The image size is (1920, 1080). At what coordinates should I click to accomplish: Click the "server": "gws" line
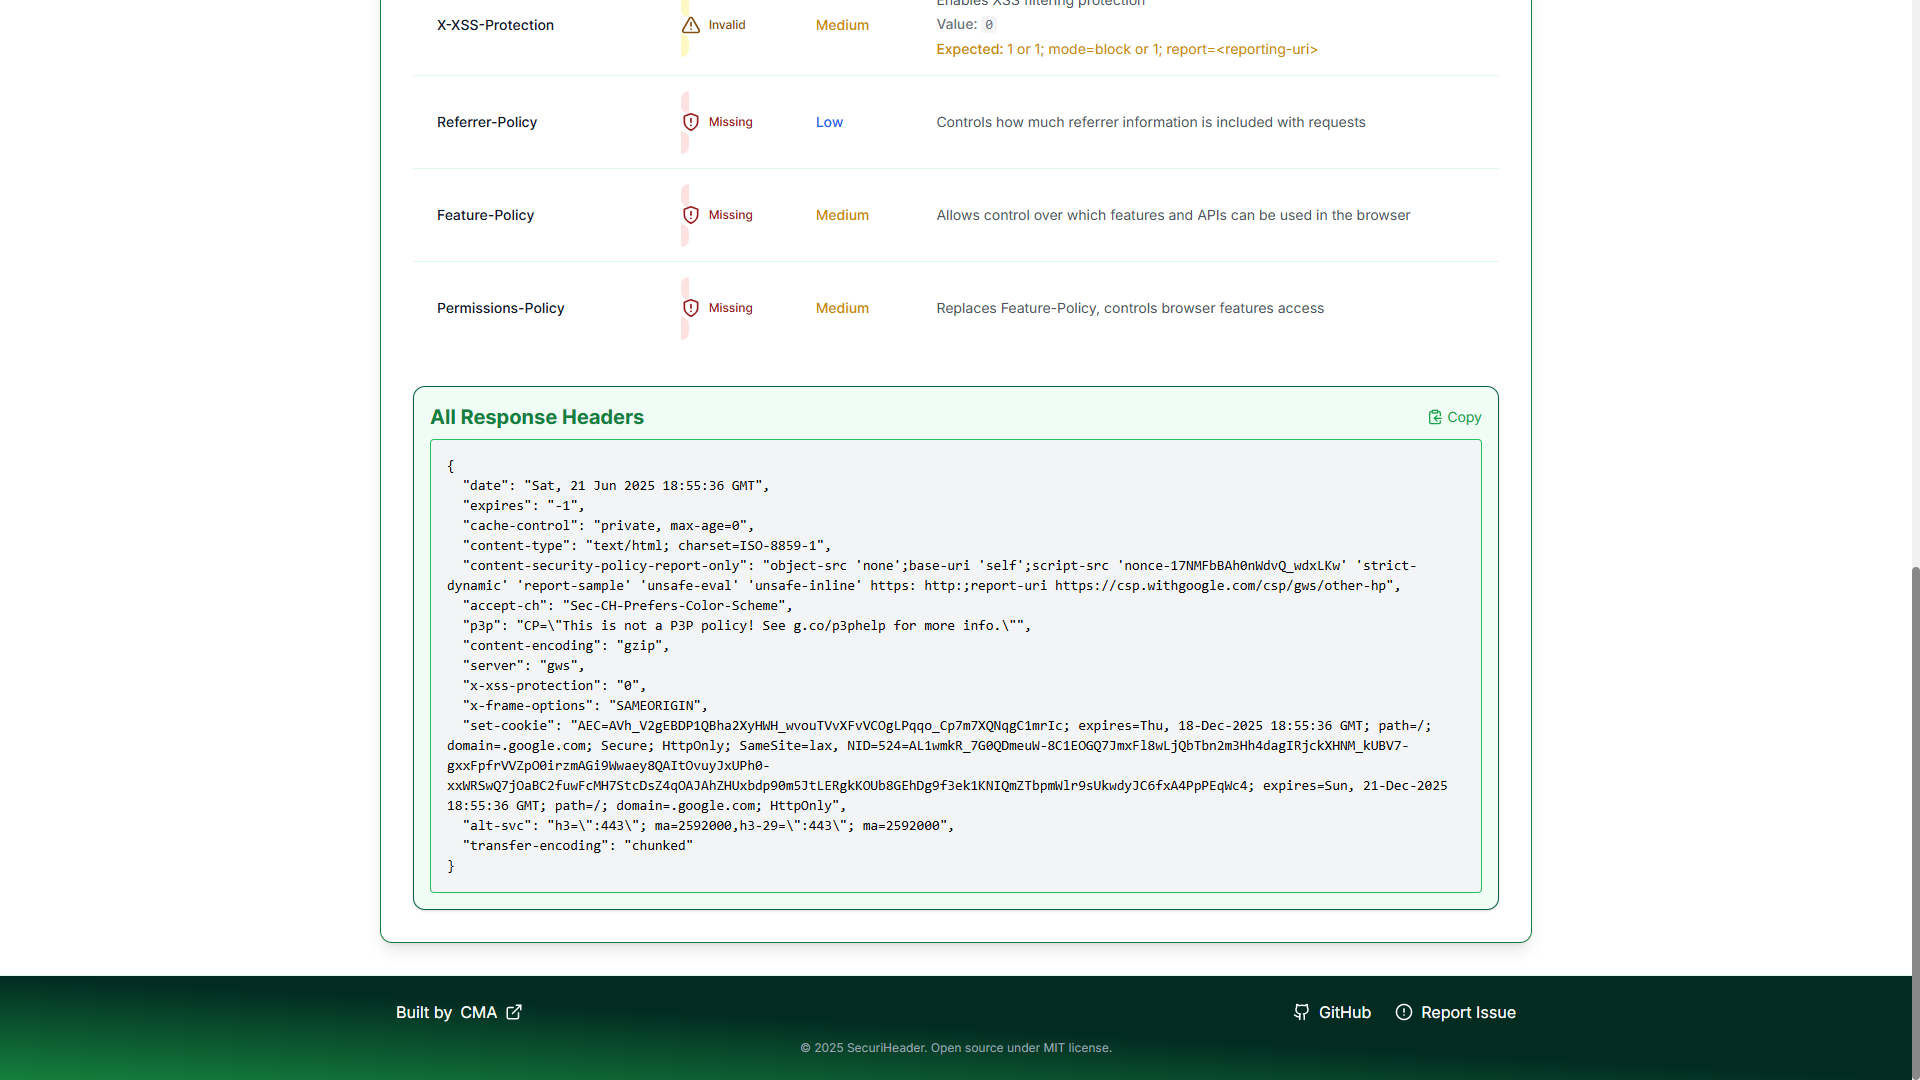523,666
